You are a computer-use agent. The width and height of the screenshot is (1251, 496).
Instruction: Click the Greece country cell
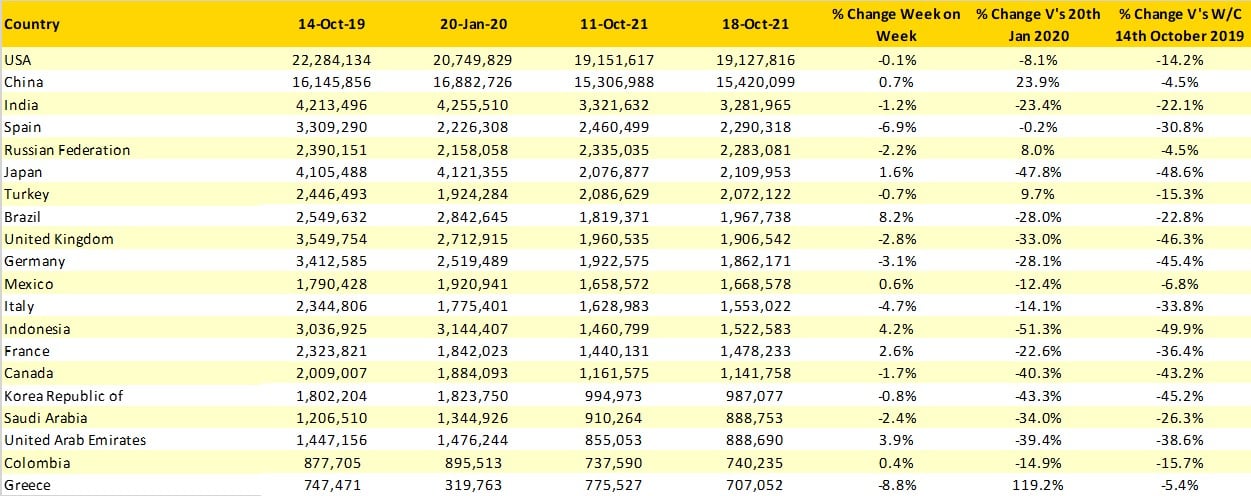tap(27, 486)
